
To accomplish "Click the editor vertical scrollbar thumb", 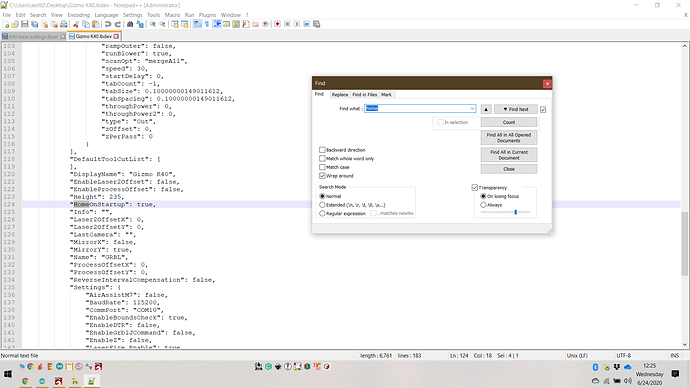I will click(x=685, y=244).
